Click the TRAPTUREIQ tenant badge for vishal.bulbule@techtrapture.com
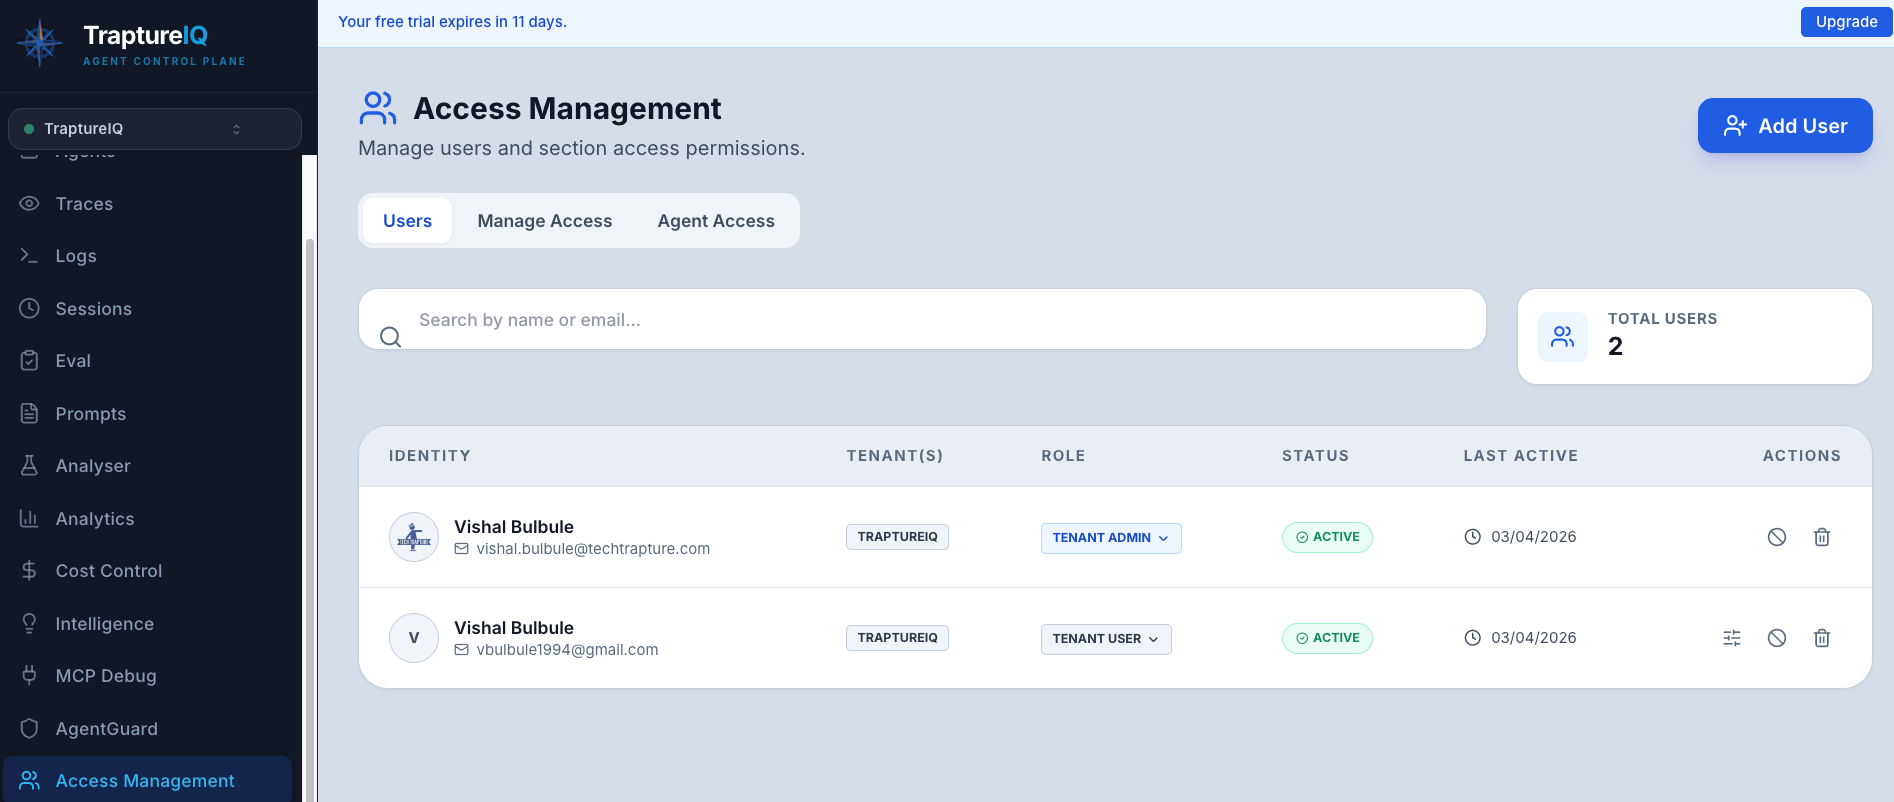 point(897,537)
